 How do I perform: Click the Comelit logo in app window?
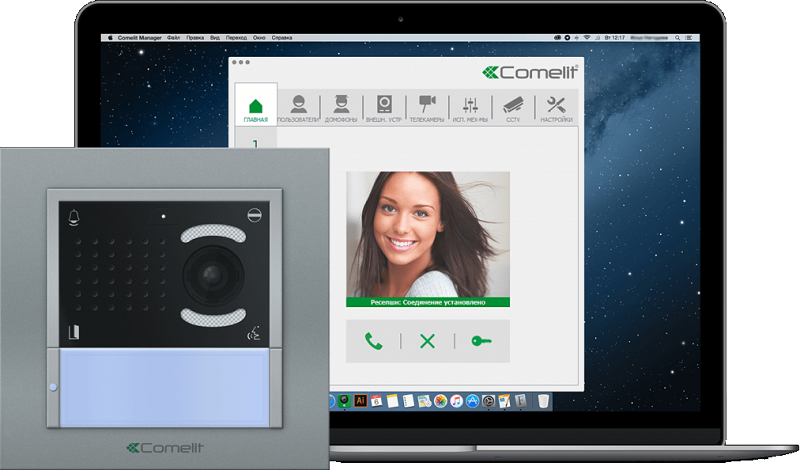(x=530, y=72)
